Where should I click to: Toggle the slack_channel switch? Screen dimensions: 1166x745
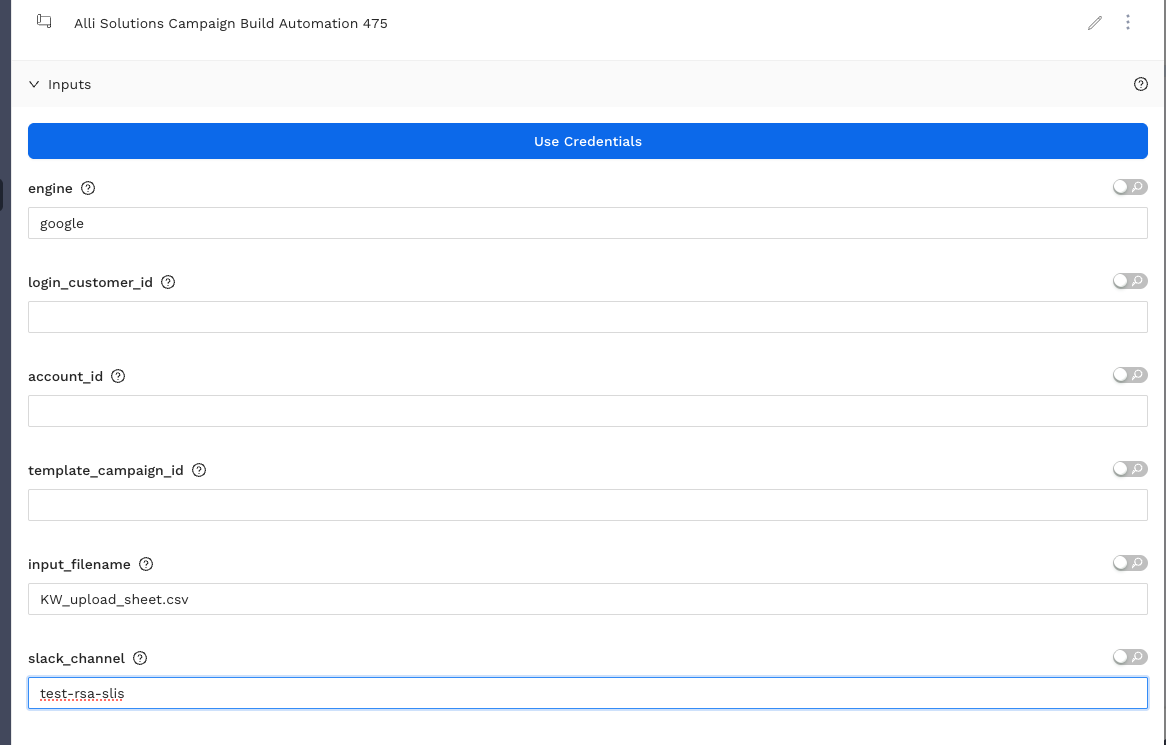tap(1129, 657)
